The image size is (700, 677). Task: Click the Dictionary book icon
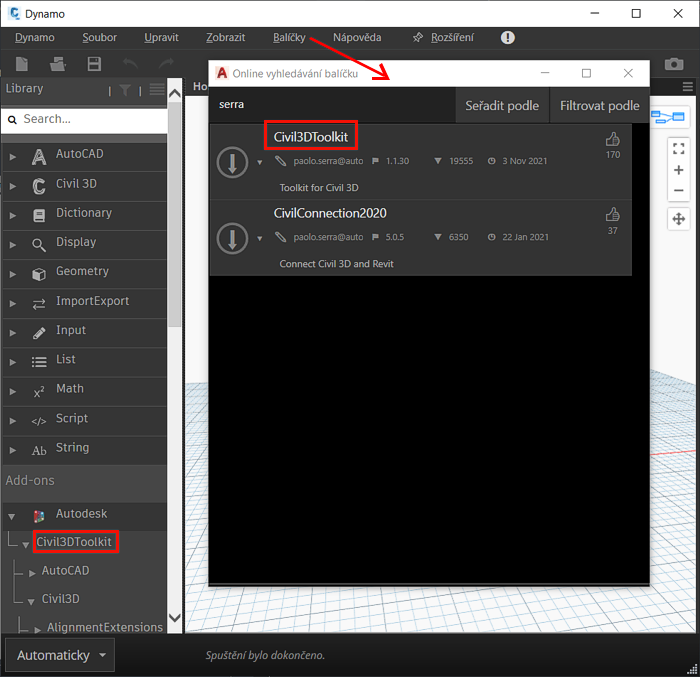39,216
